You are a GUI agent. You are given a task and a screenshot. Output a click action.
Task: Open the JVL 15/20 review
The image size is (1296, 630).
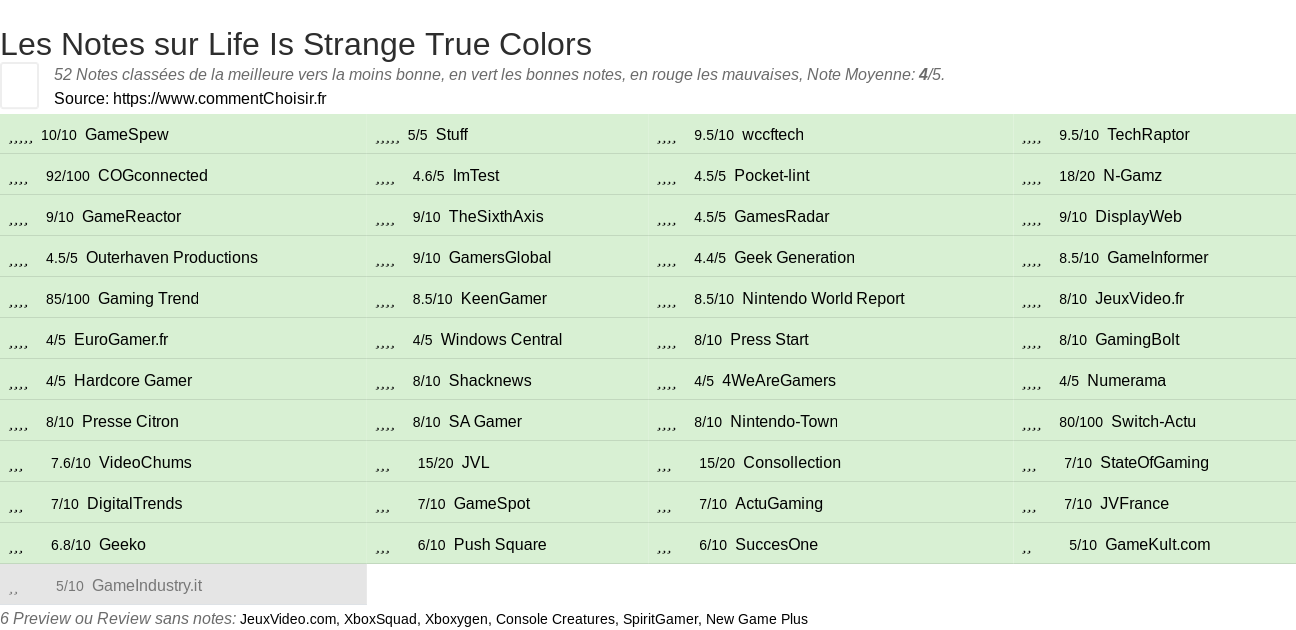(x=476, y=463)
